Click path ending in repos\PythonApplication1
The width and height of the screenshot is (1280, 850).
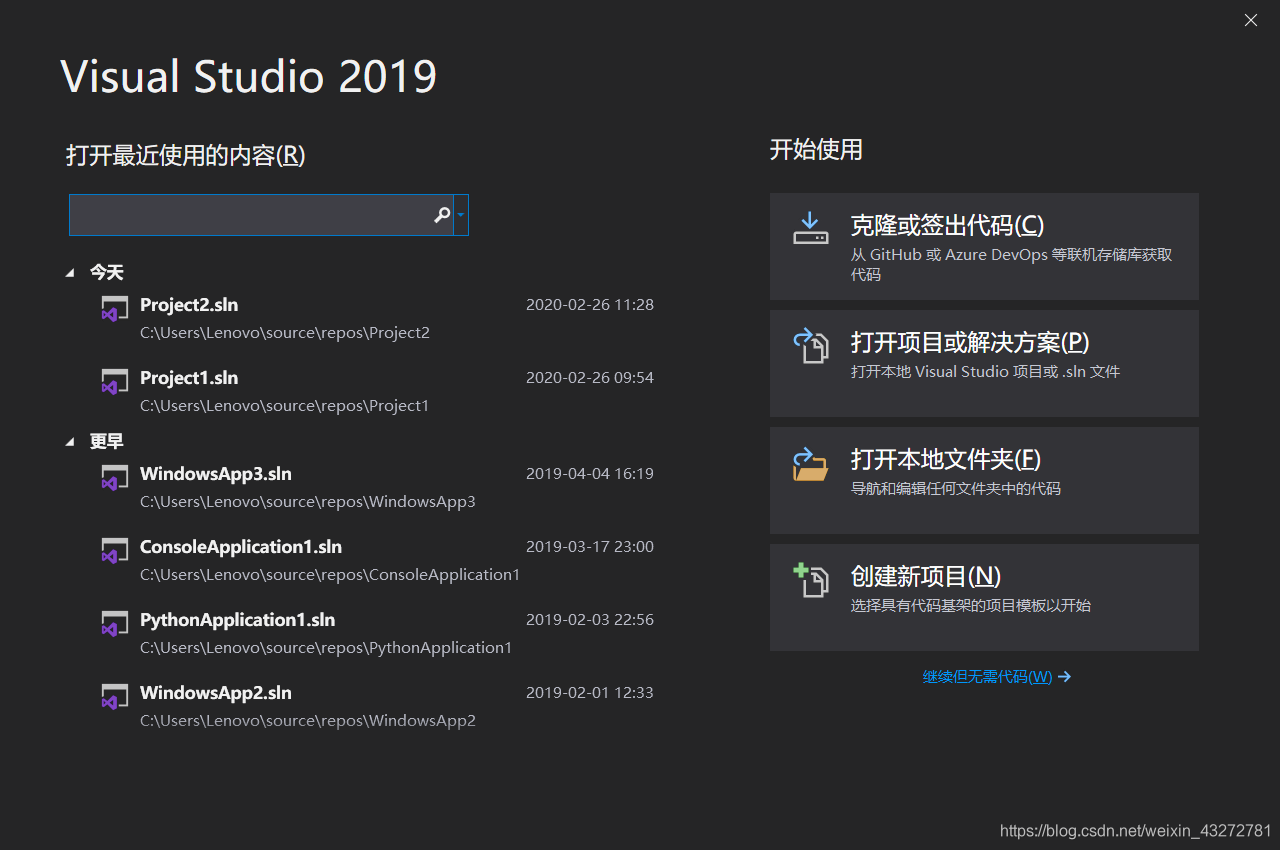click(326, 648)
